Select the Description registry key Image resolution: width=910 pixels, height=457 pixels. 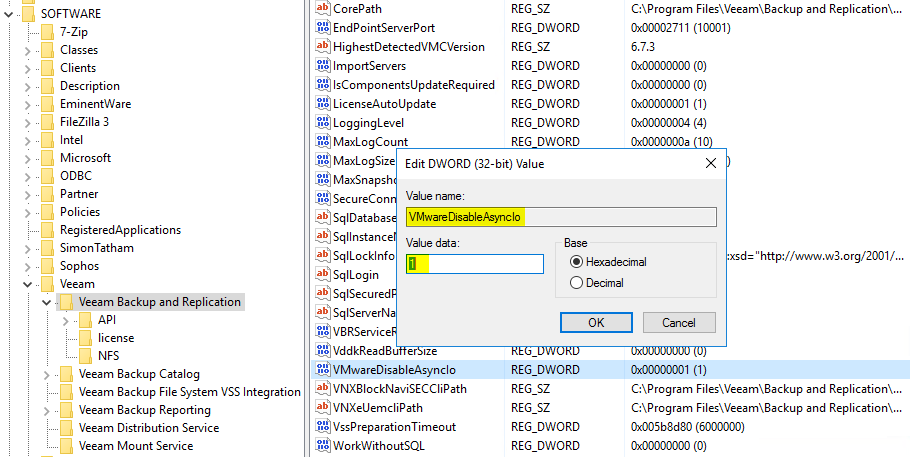pyautogui.click(x=89, y=86)
